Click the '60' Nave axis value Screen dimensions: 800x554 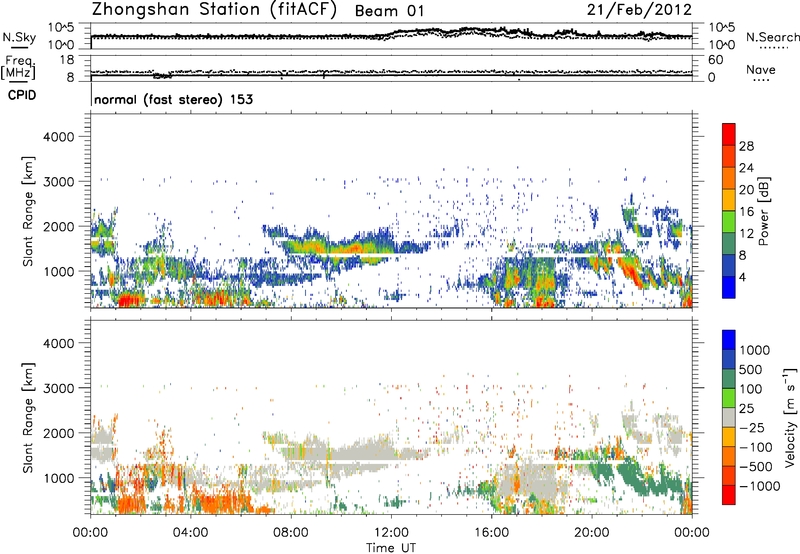point(715,60)
